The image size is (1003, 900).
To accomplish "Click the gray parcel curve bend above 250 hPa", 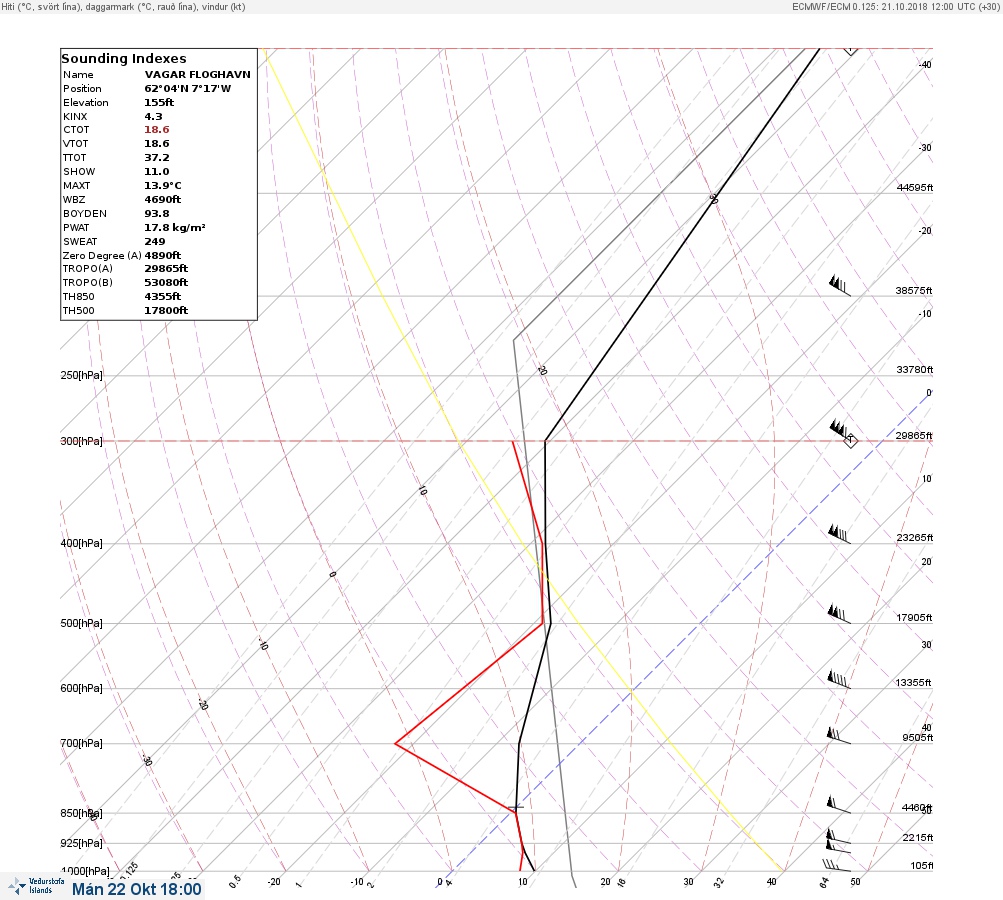I will click(x=514, y=340).
